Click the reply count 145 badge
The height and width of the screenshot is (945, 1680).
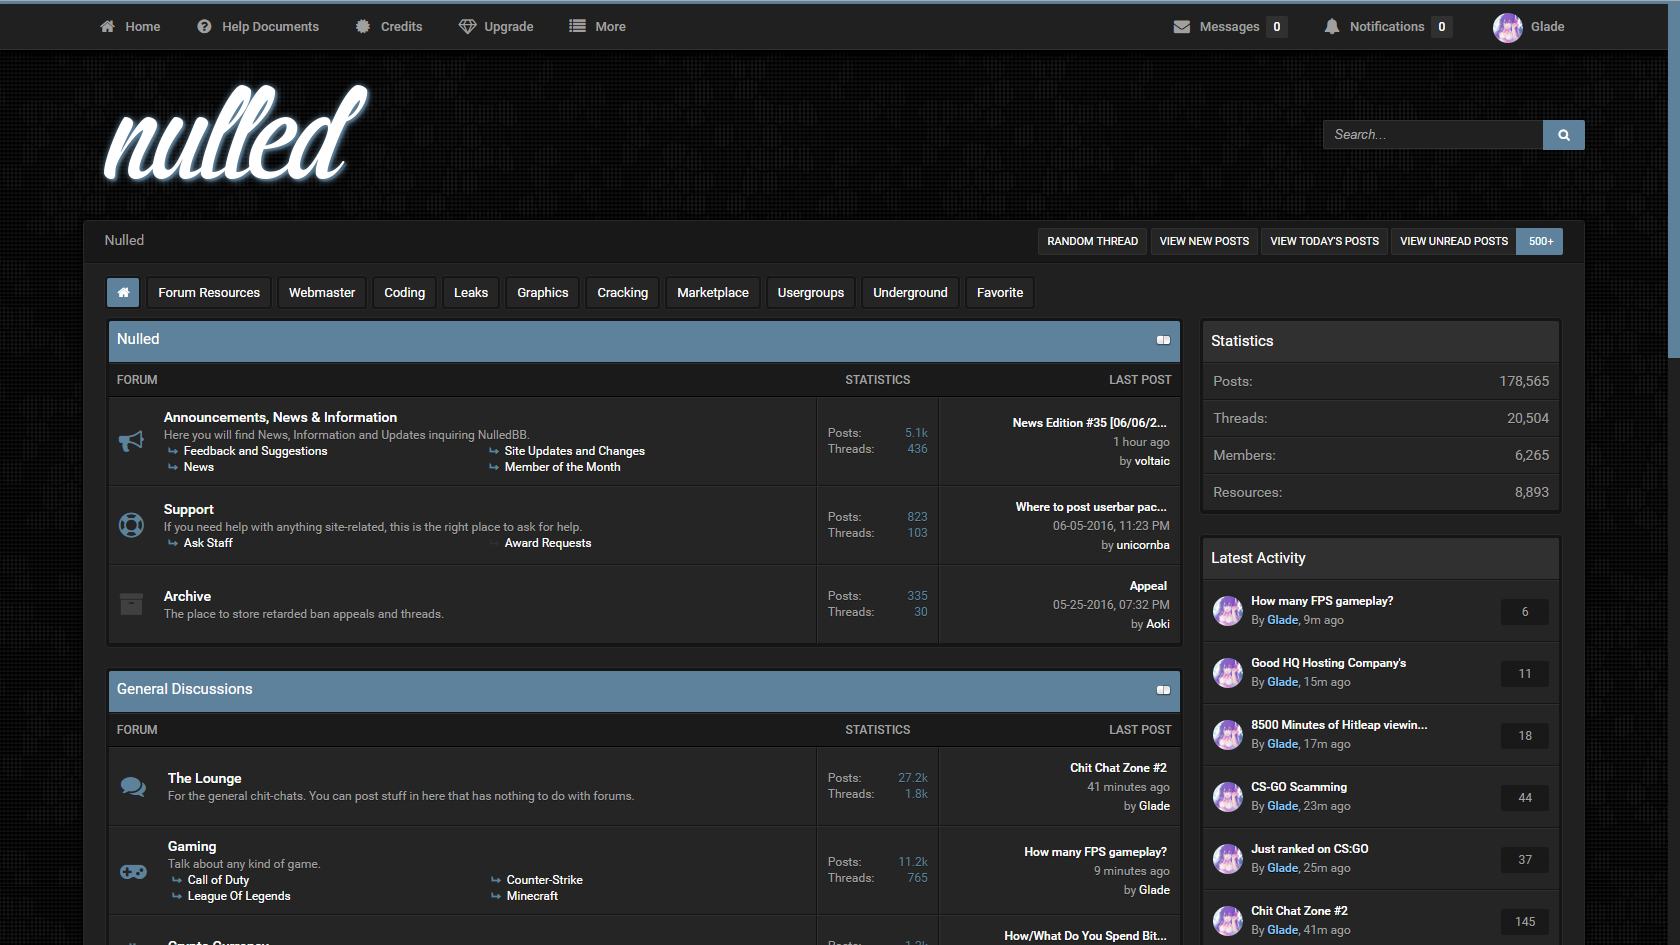click(x=1525, y=922)
